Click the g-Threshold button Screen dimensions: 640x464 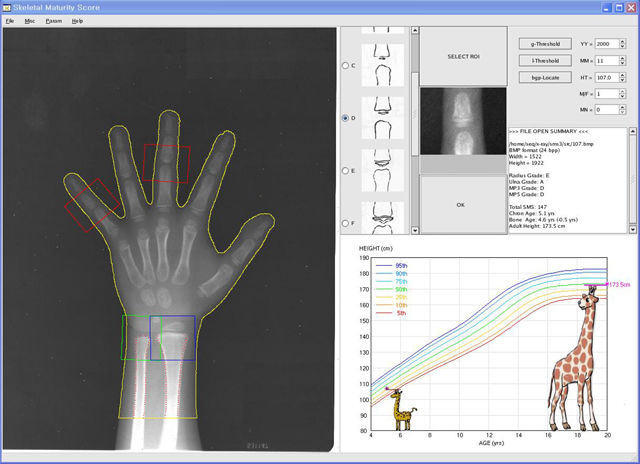(545, 44)
